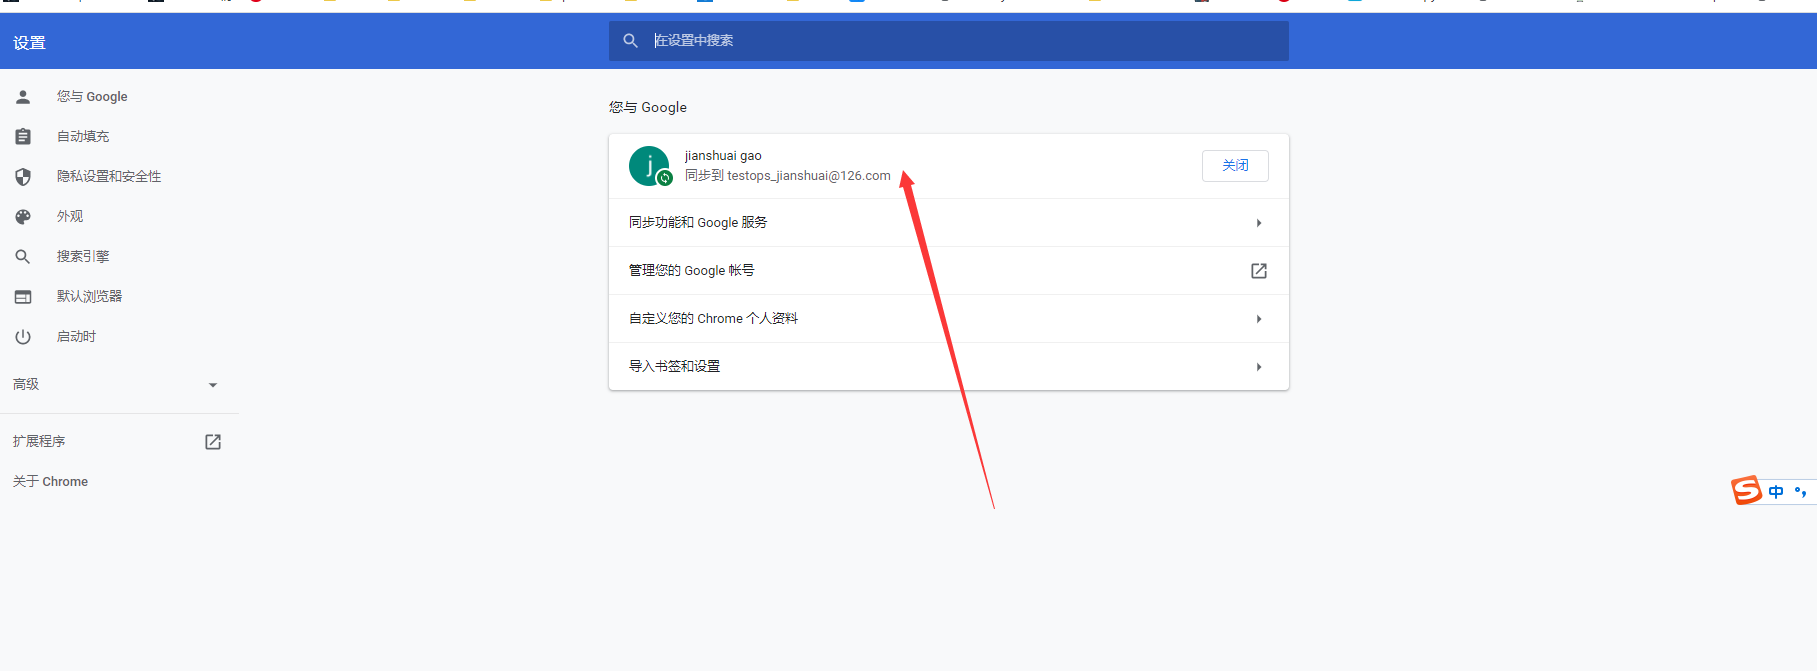
Task: Click the synced email testops_jianshuai@126.com text
Action: click(808, 176)
